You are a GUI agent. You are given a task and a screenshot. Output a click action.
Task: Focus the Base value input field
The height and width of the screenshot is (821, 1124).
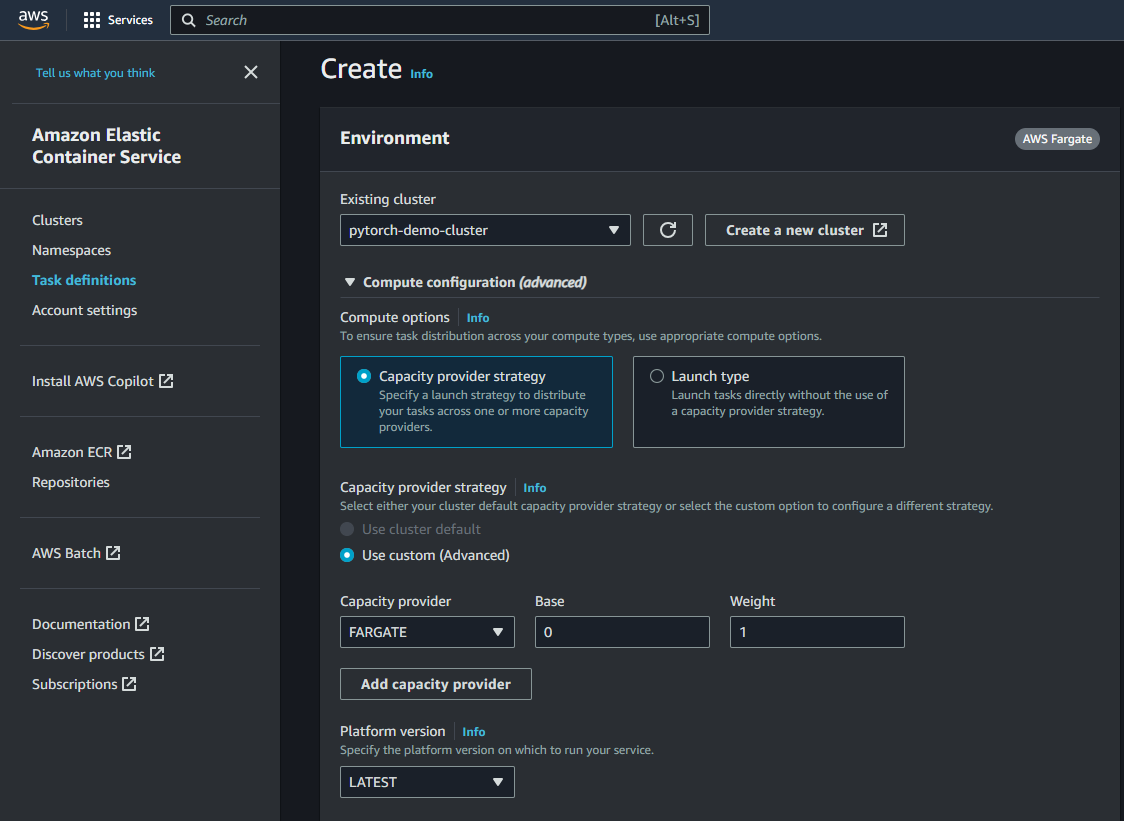pyautogui.click(x=622, y=632)
